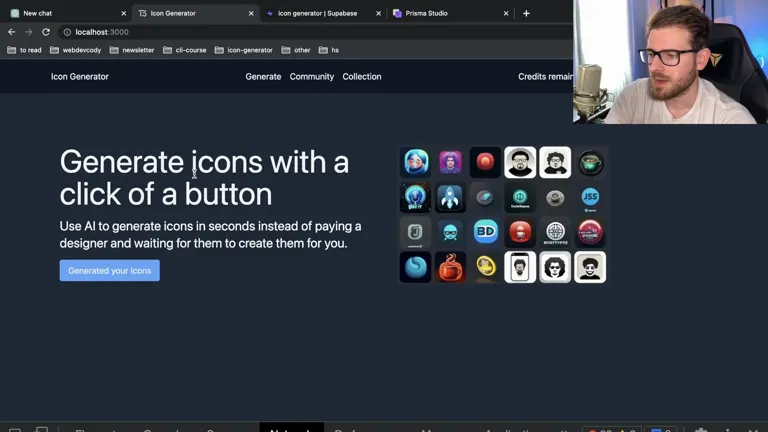The image size is (768, 432).
Task: Close the Prisma Studio tab
Action: (506, 13)
